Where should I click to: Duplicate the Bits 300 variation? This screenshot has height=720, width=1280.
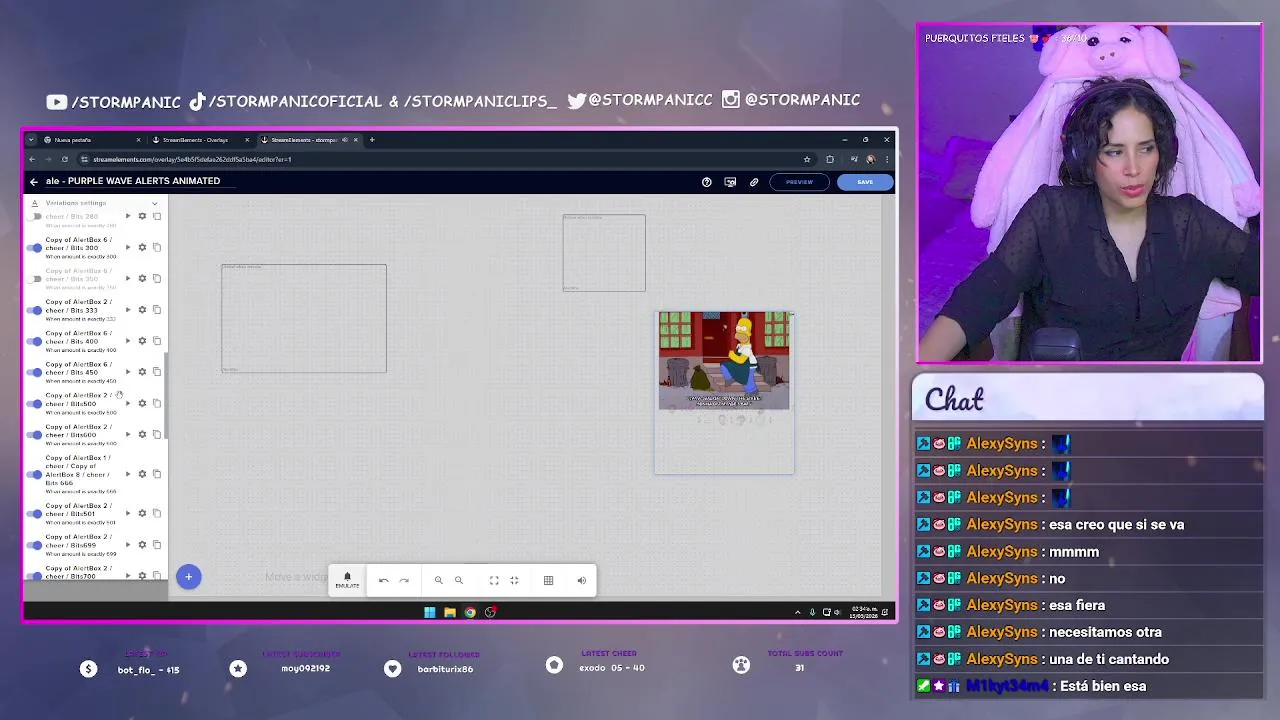tap(157, 247)
